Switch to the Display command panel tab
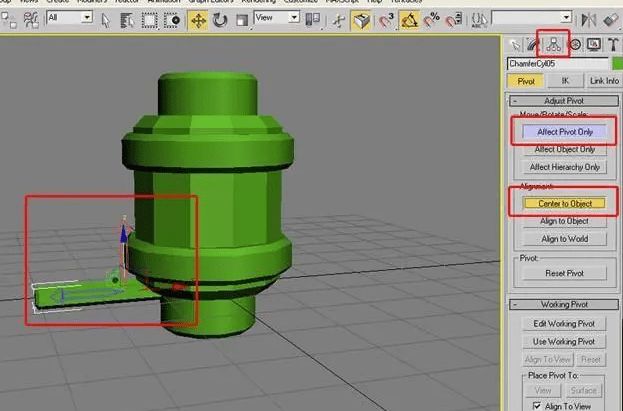Screen dimensions: 623x411 [x=594, y=45]
